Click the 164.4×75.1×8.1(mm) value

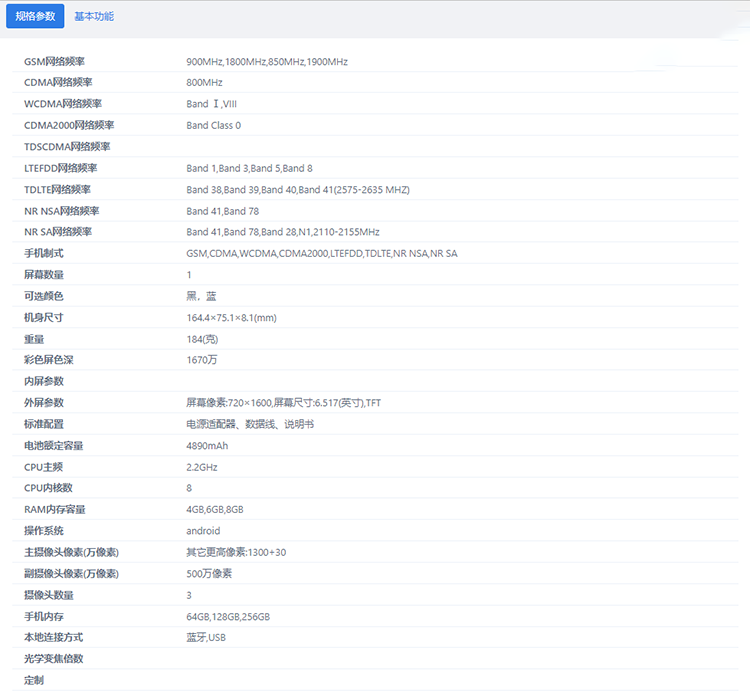232,318
